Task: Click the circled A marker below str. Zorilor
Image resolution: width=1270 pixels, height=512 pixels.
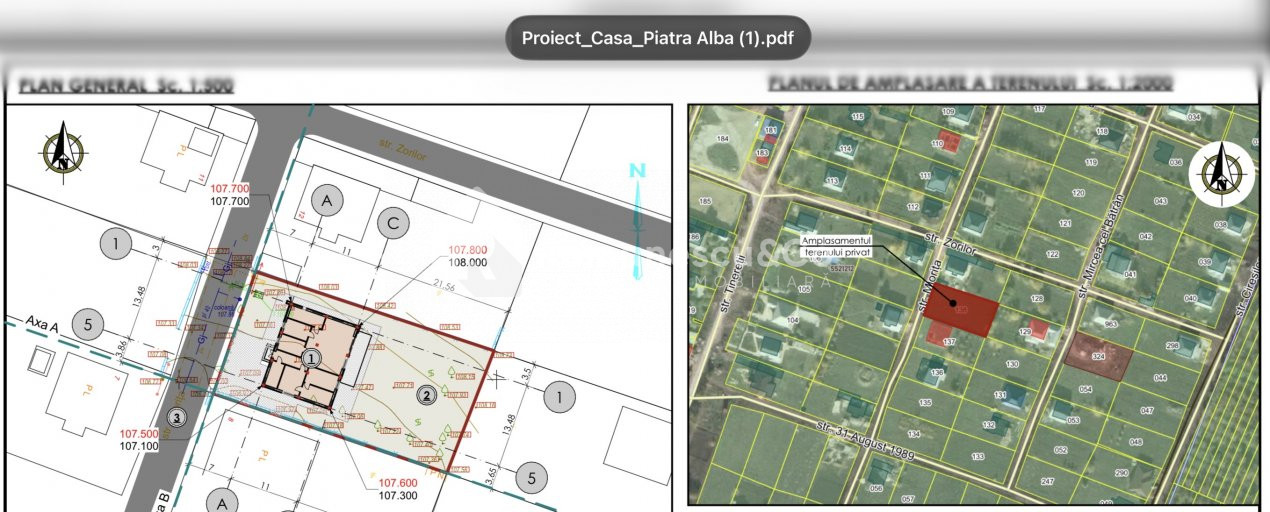Action: (x=326, y=201)
